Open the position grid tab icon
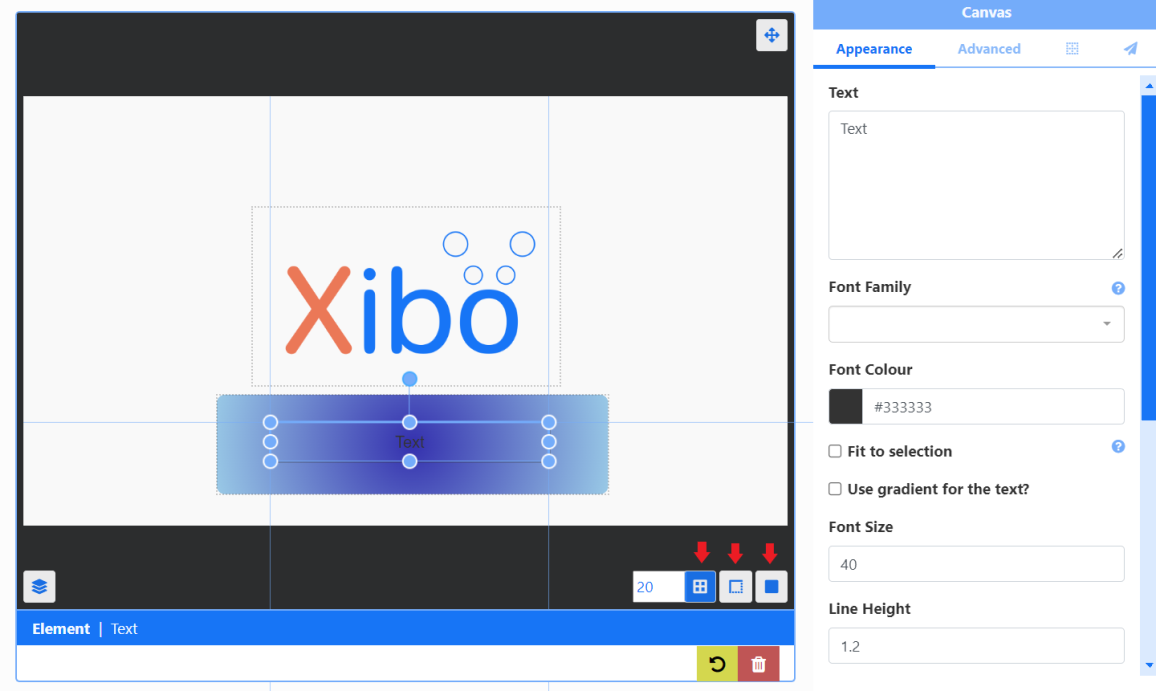This screenshot has width=1156, height=691. (1072, 49)
